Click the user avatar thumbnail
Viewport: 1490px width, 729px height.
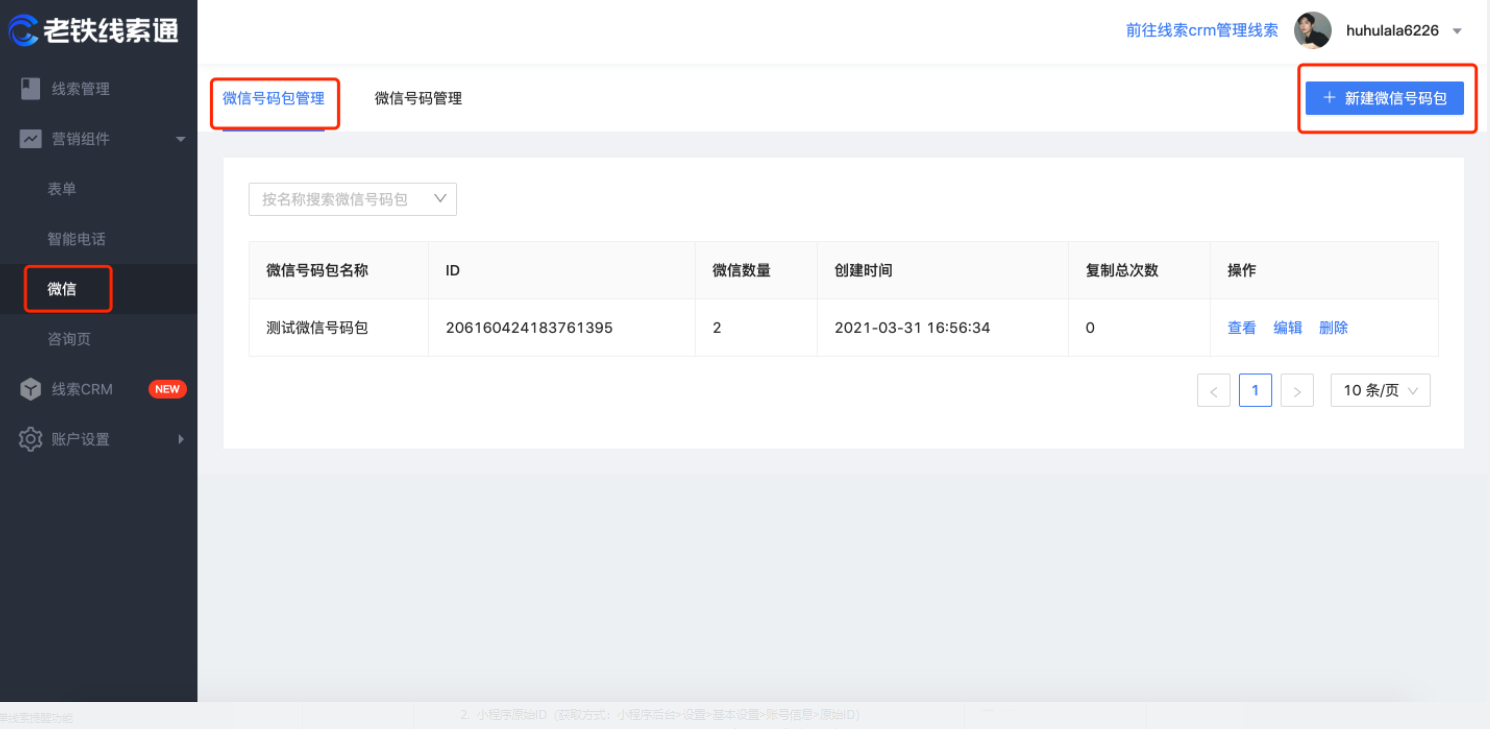(x=1313, y=30)
